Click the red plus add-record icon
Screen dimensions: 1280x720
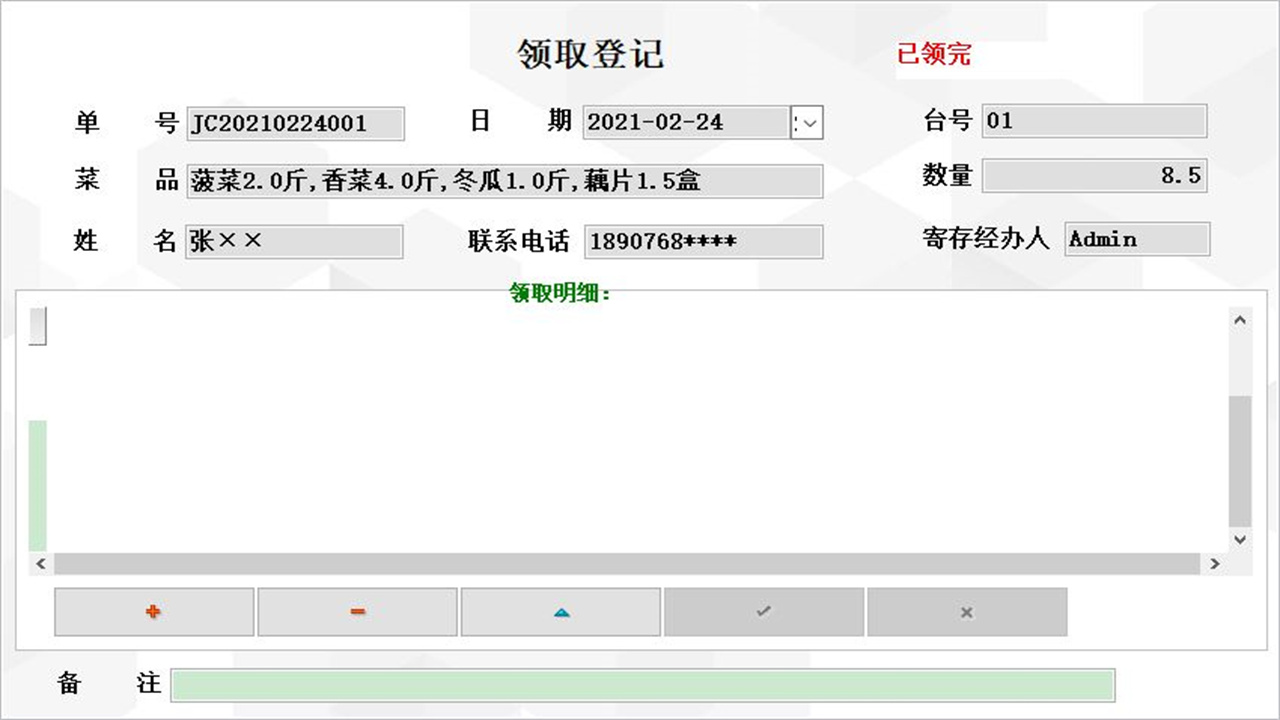(x=153, y=612)
